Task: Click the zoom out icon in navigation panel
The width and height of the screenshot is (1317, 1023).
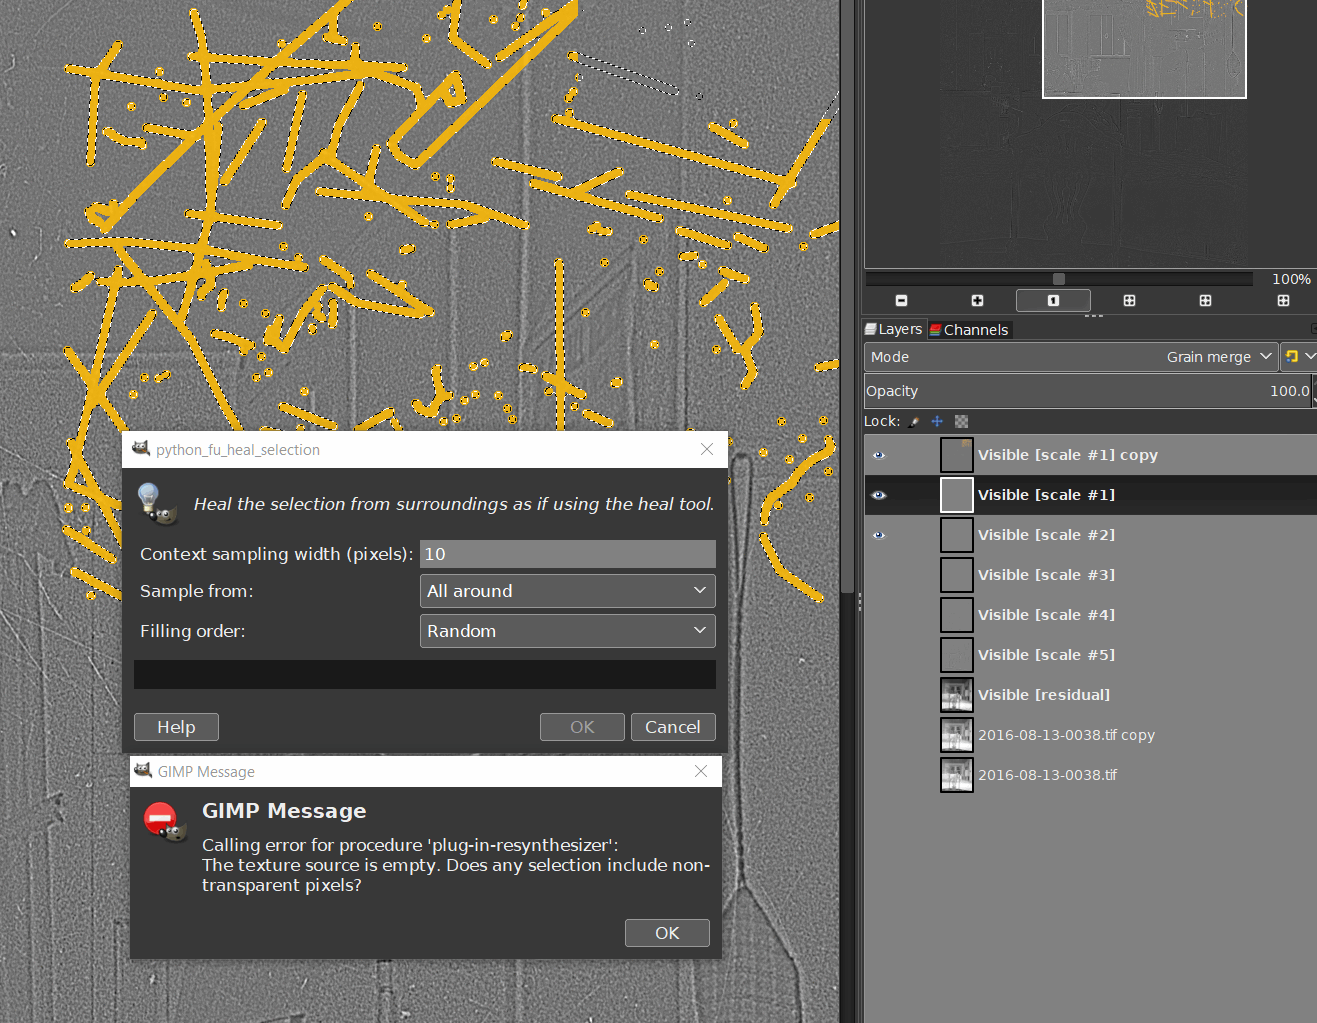Action: click(901, 301)
